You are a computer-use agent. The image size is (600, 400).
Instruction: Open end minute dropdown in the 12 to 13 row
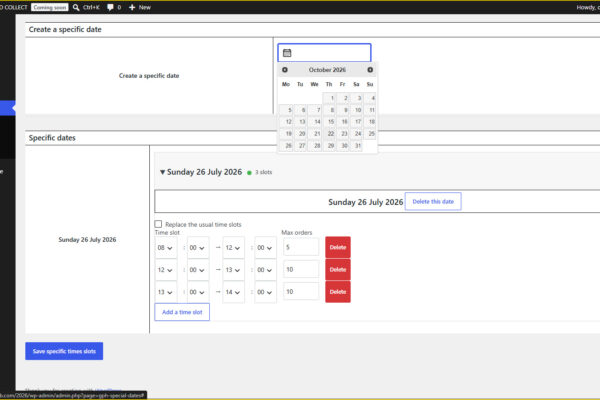tap(265, 270)
